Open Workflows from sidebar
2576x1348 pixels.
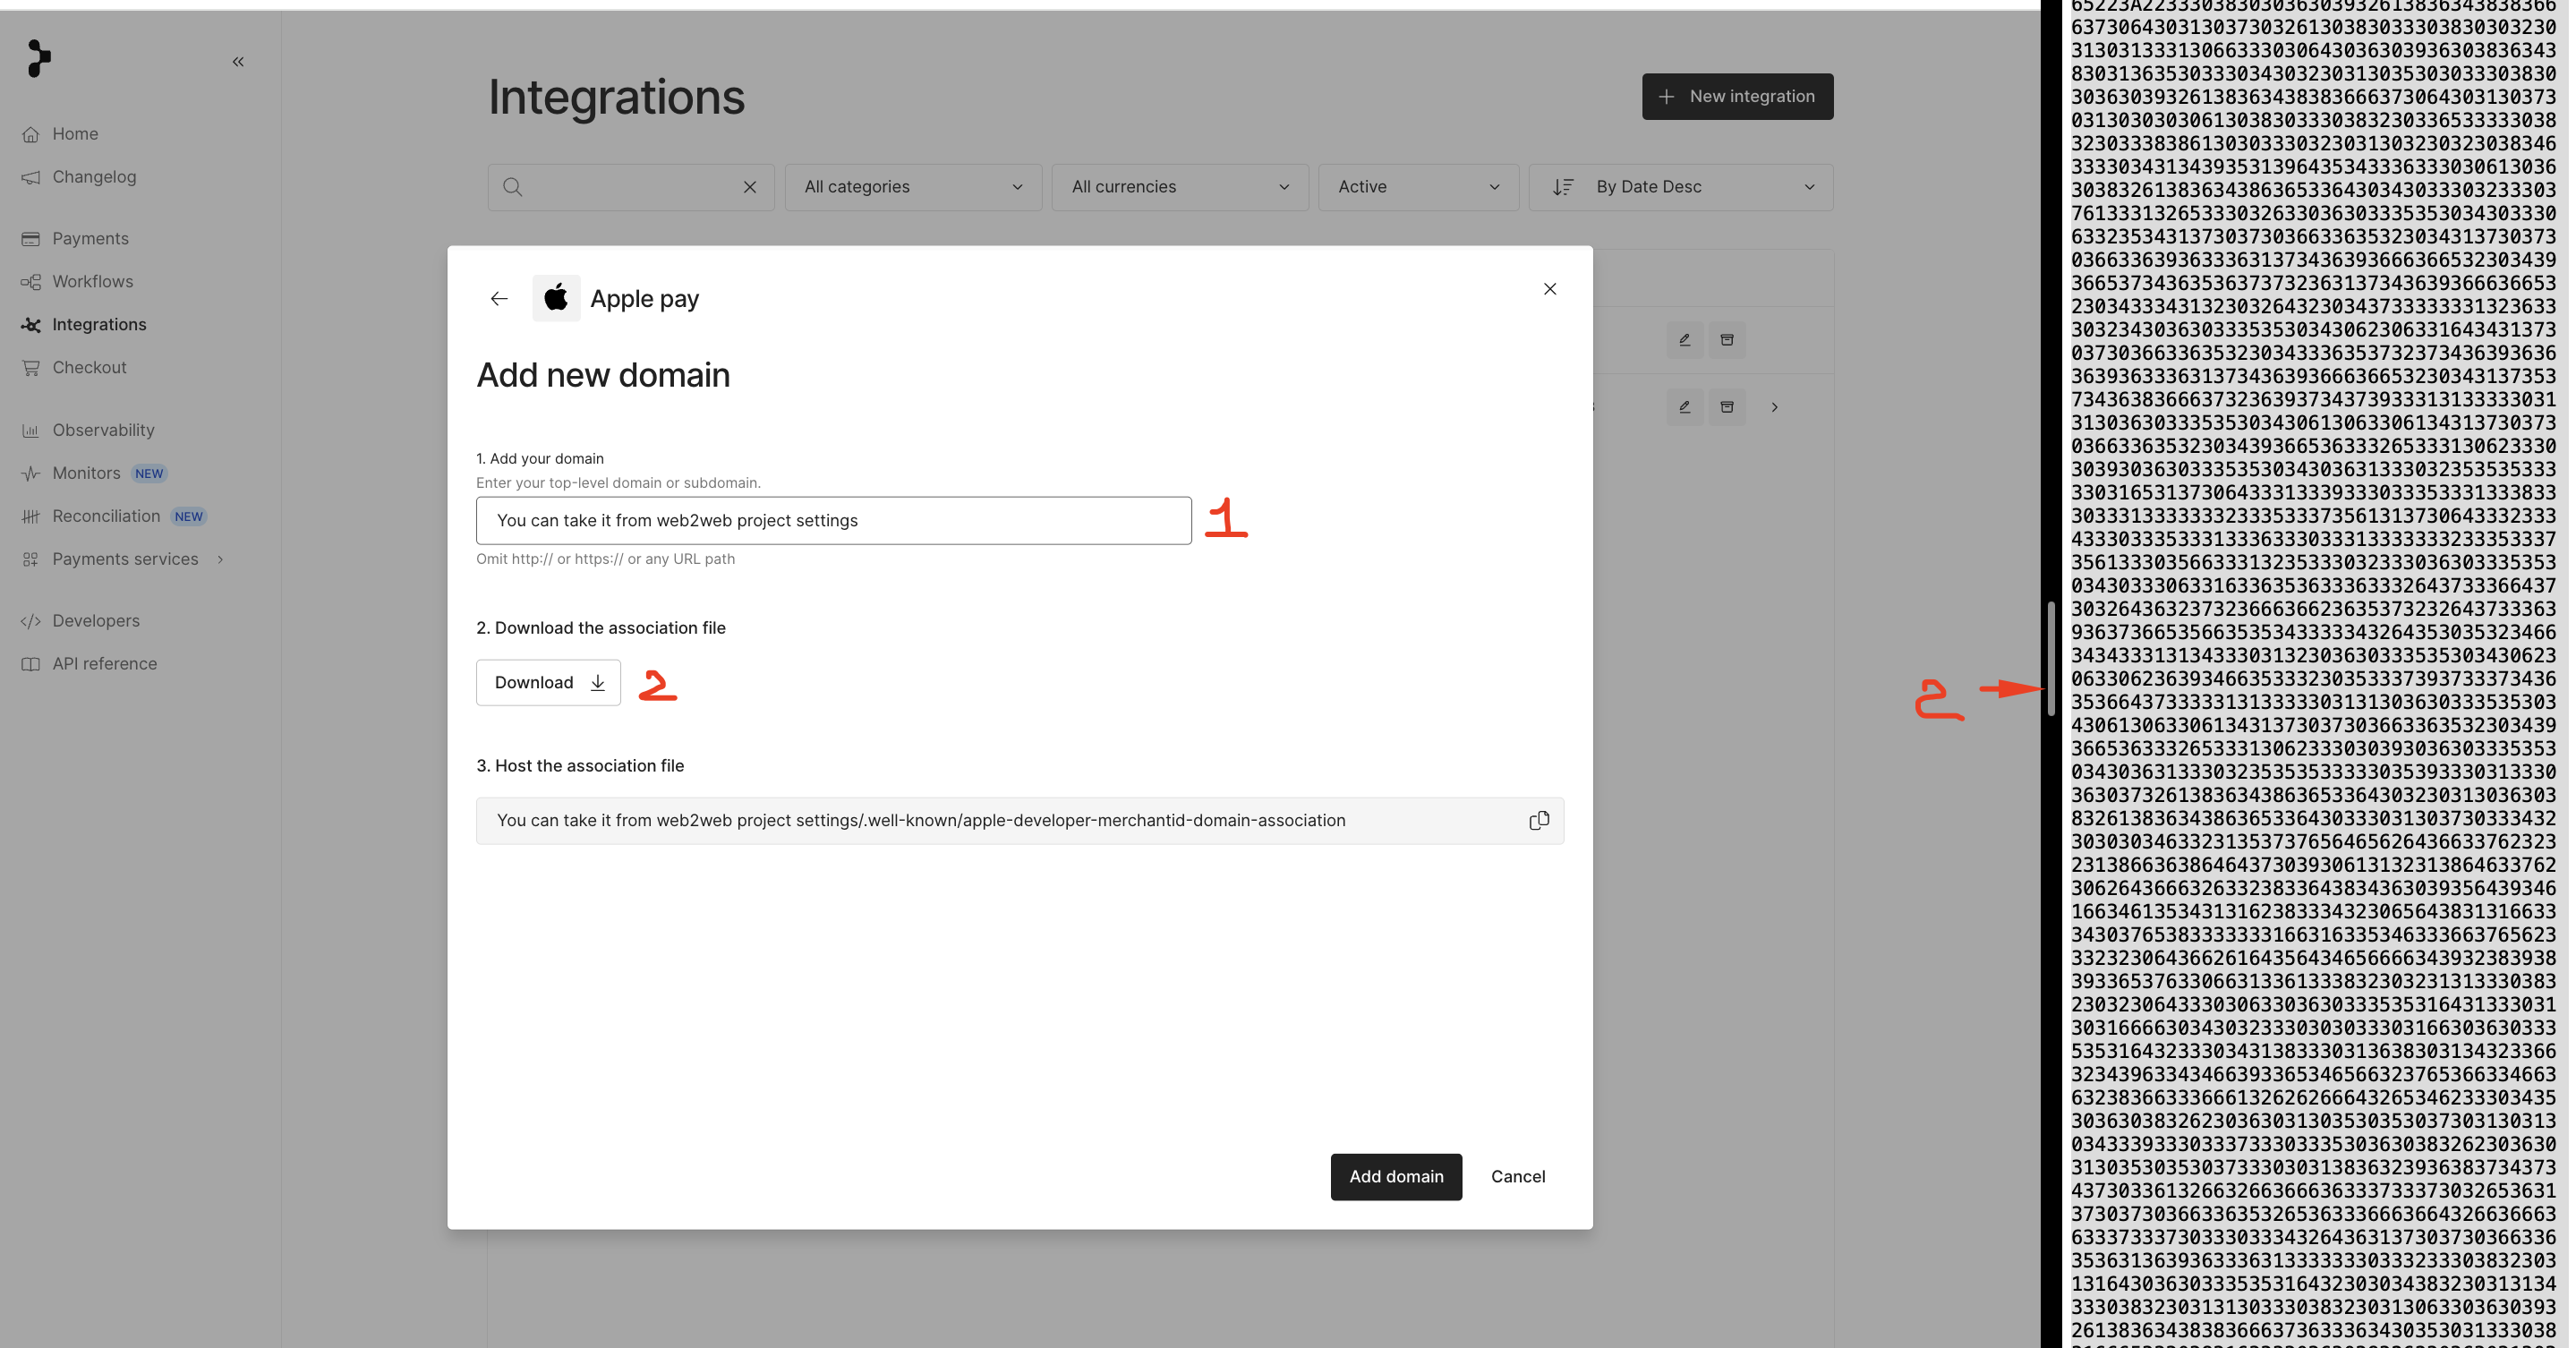point(92,282)
